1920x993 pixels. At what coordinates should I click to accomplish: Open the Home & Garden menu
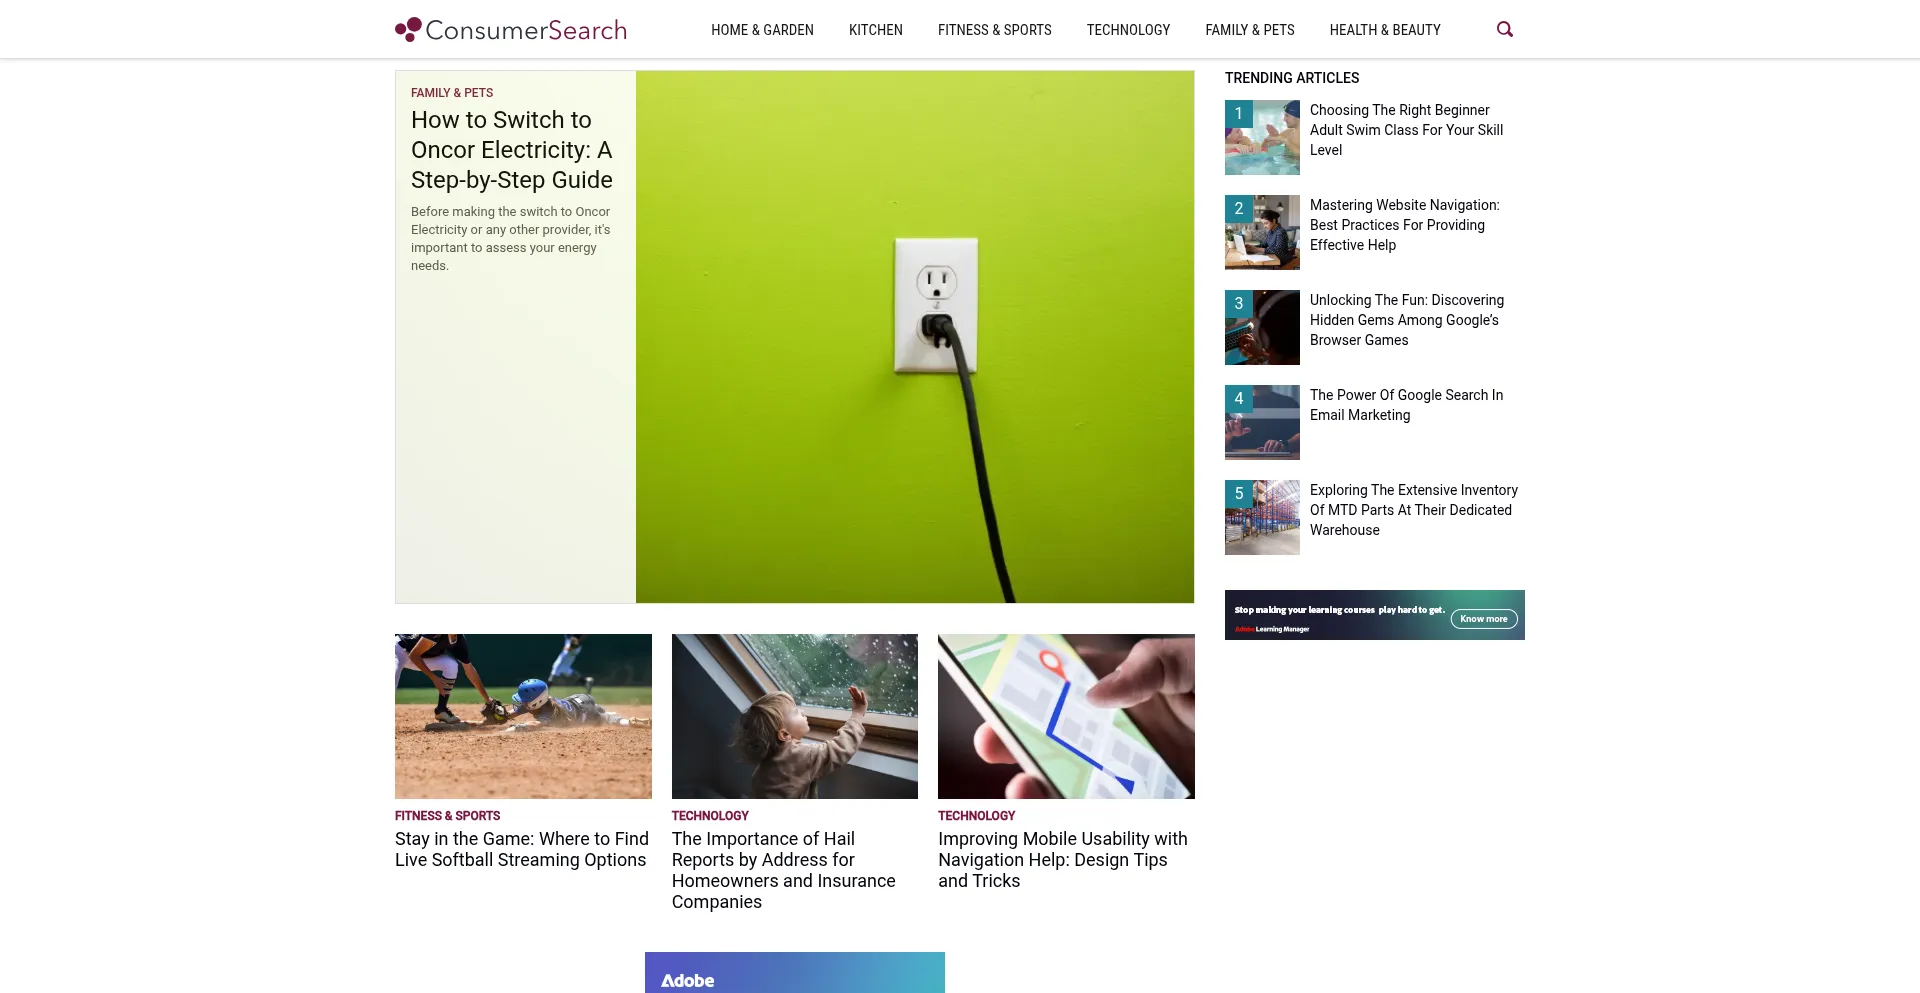coord(762,30)
